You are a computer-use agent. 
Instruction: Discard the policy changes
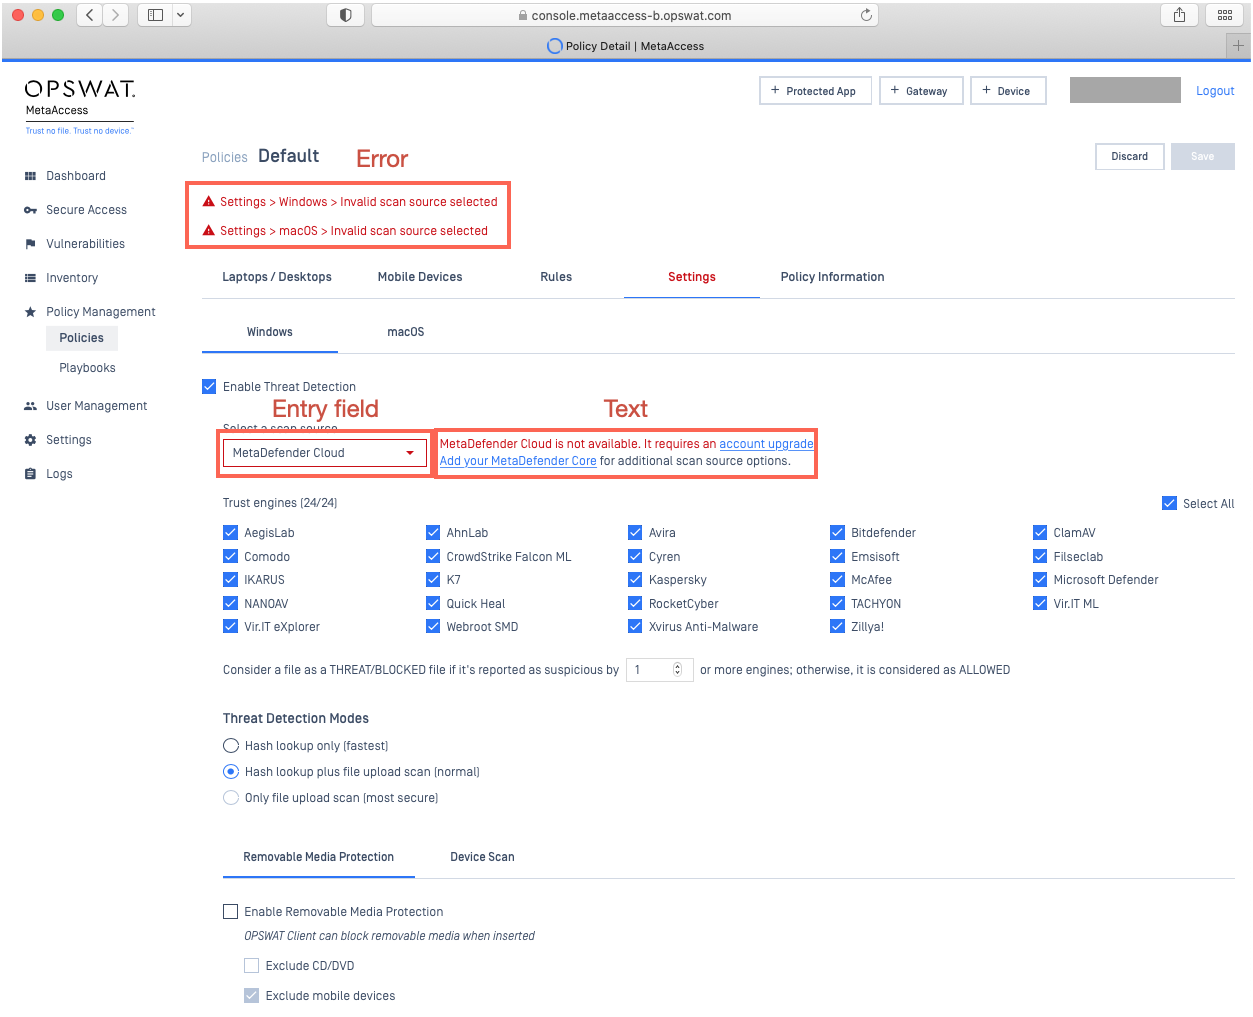click(1129, 157)
